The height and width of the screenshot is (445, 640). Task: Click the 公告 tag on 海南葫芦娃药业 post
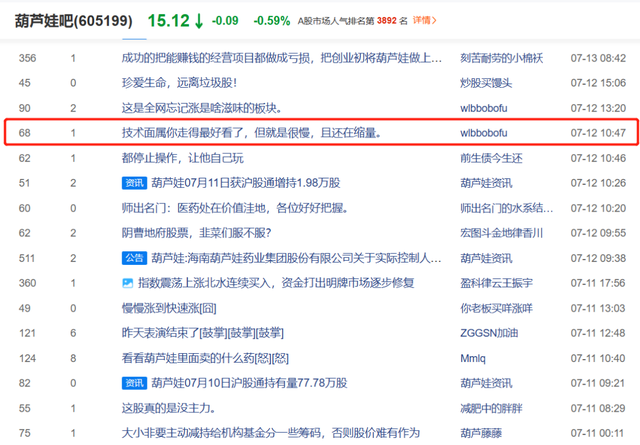pos(134,258)
